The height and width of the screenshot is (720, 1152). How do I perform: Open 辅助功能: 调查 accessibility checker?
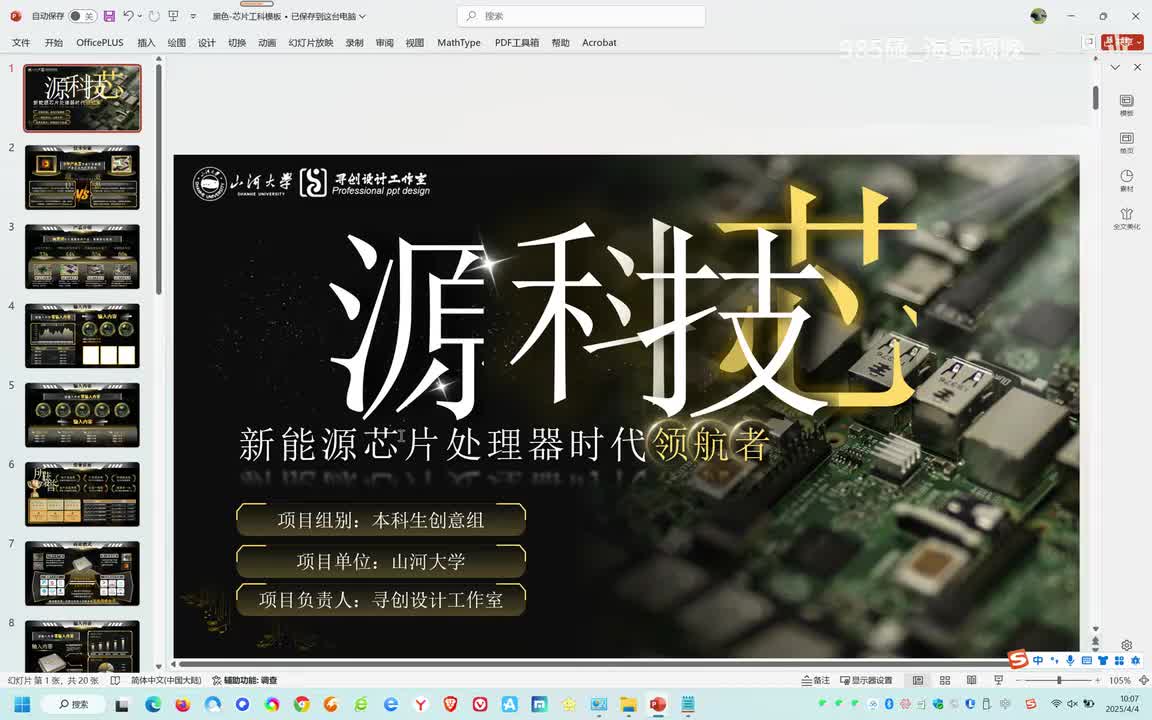point(245,680)
